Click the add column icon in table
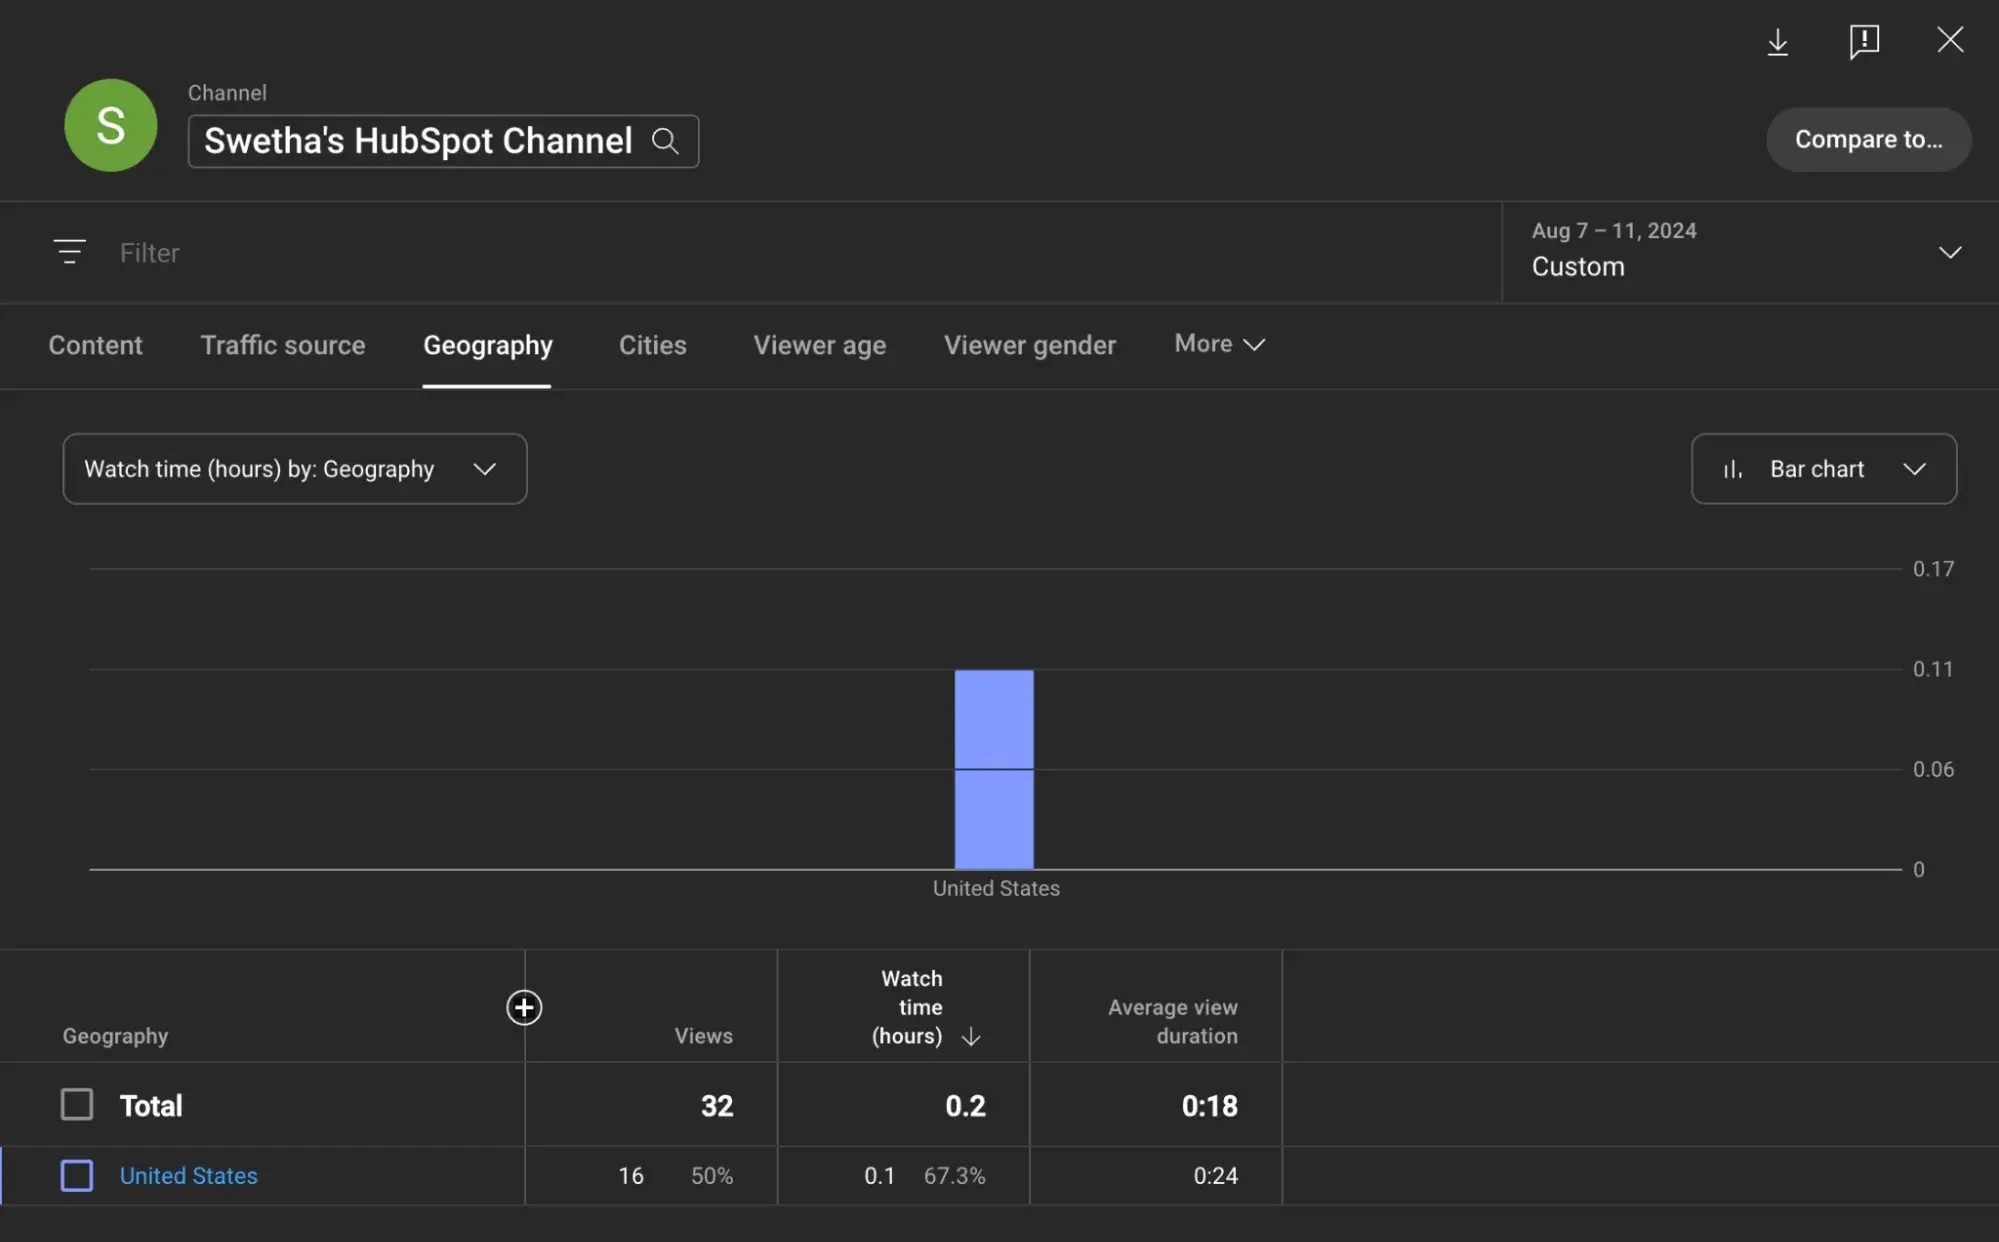This screenshot has width=1999, height=1242. 522,1006
